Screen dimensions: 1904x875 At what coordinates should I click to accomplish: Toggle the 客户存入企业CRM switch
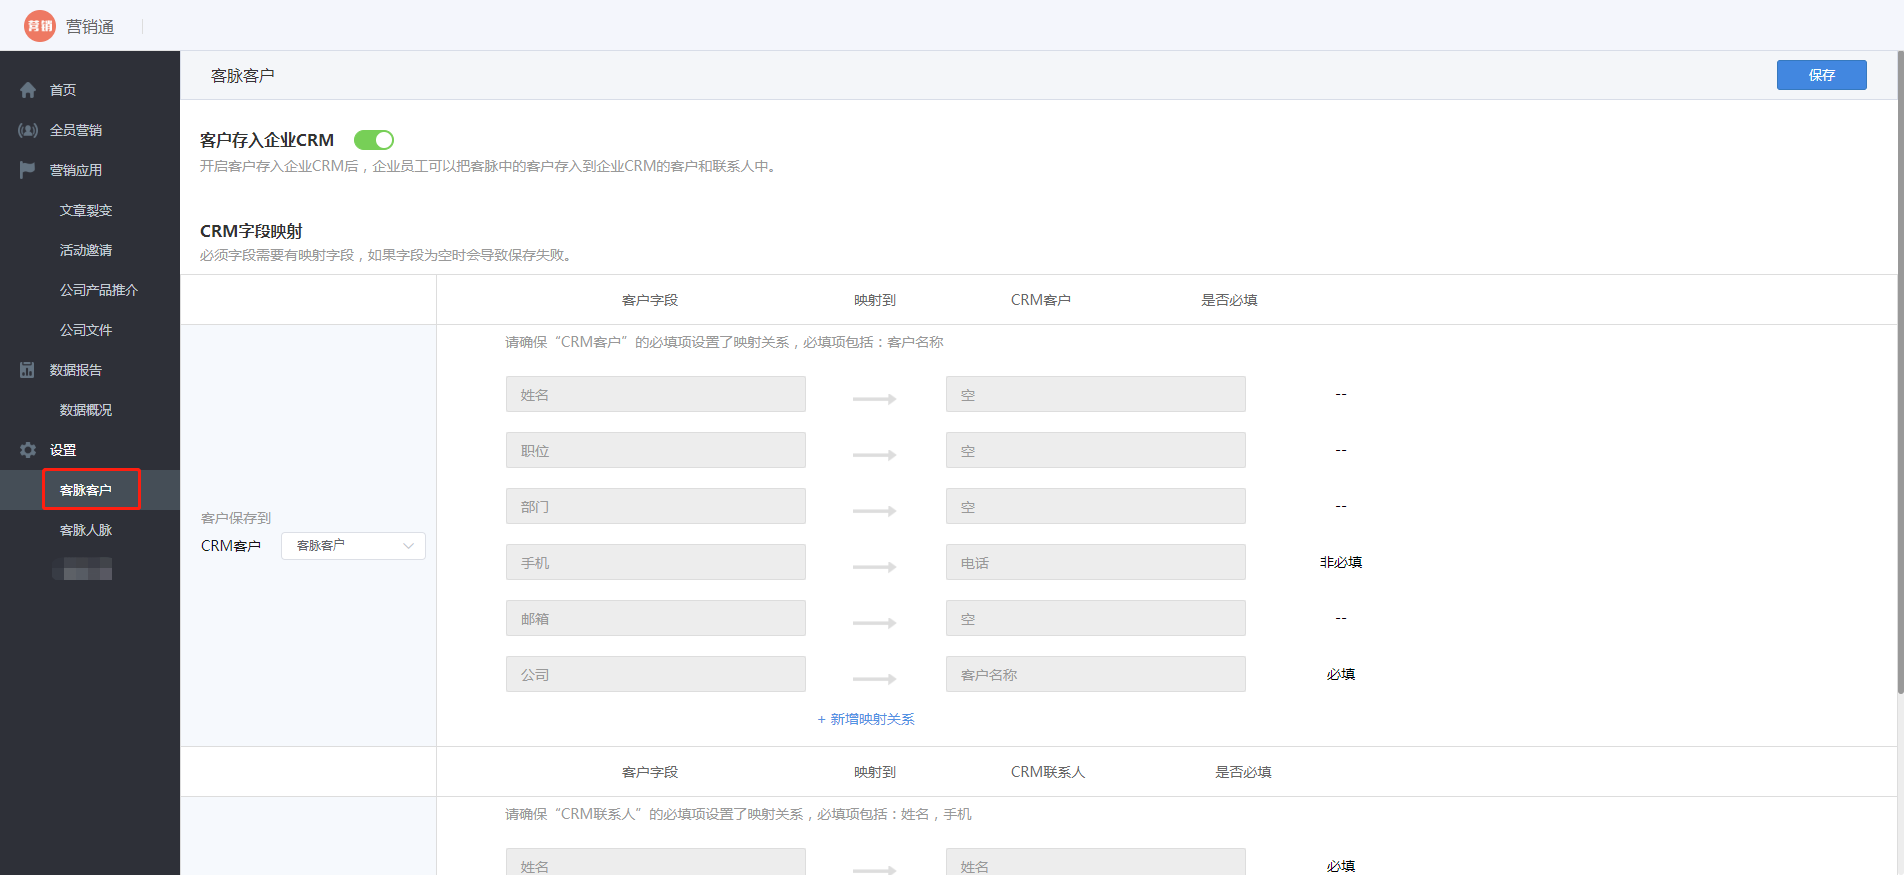point(374,140)
